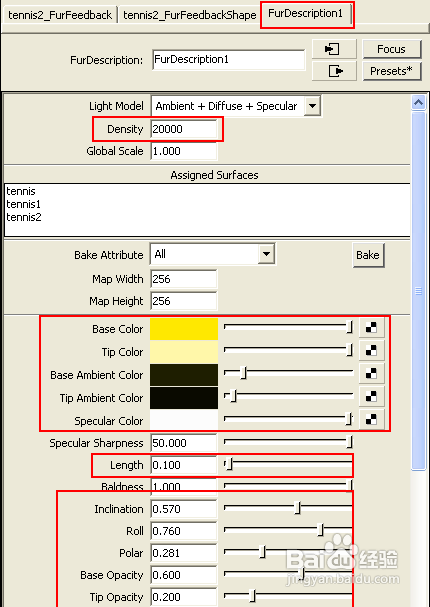The width and height of the screenshot is (430, 607).
Task: Select 'tennis2' in Assigned Surfaces list
Action: (x=24, y=217)
